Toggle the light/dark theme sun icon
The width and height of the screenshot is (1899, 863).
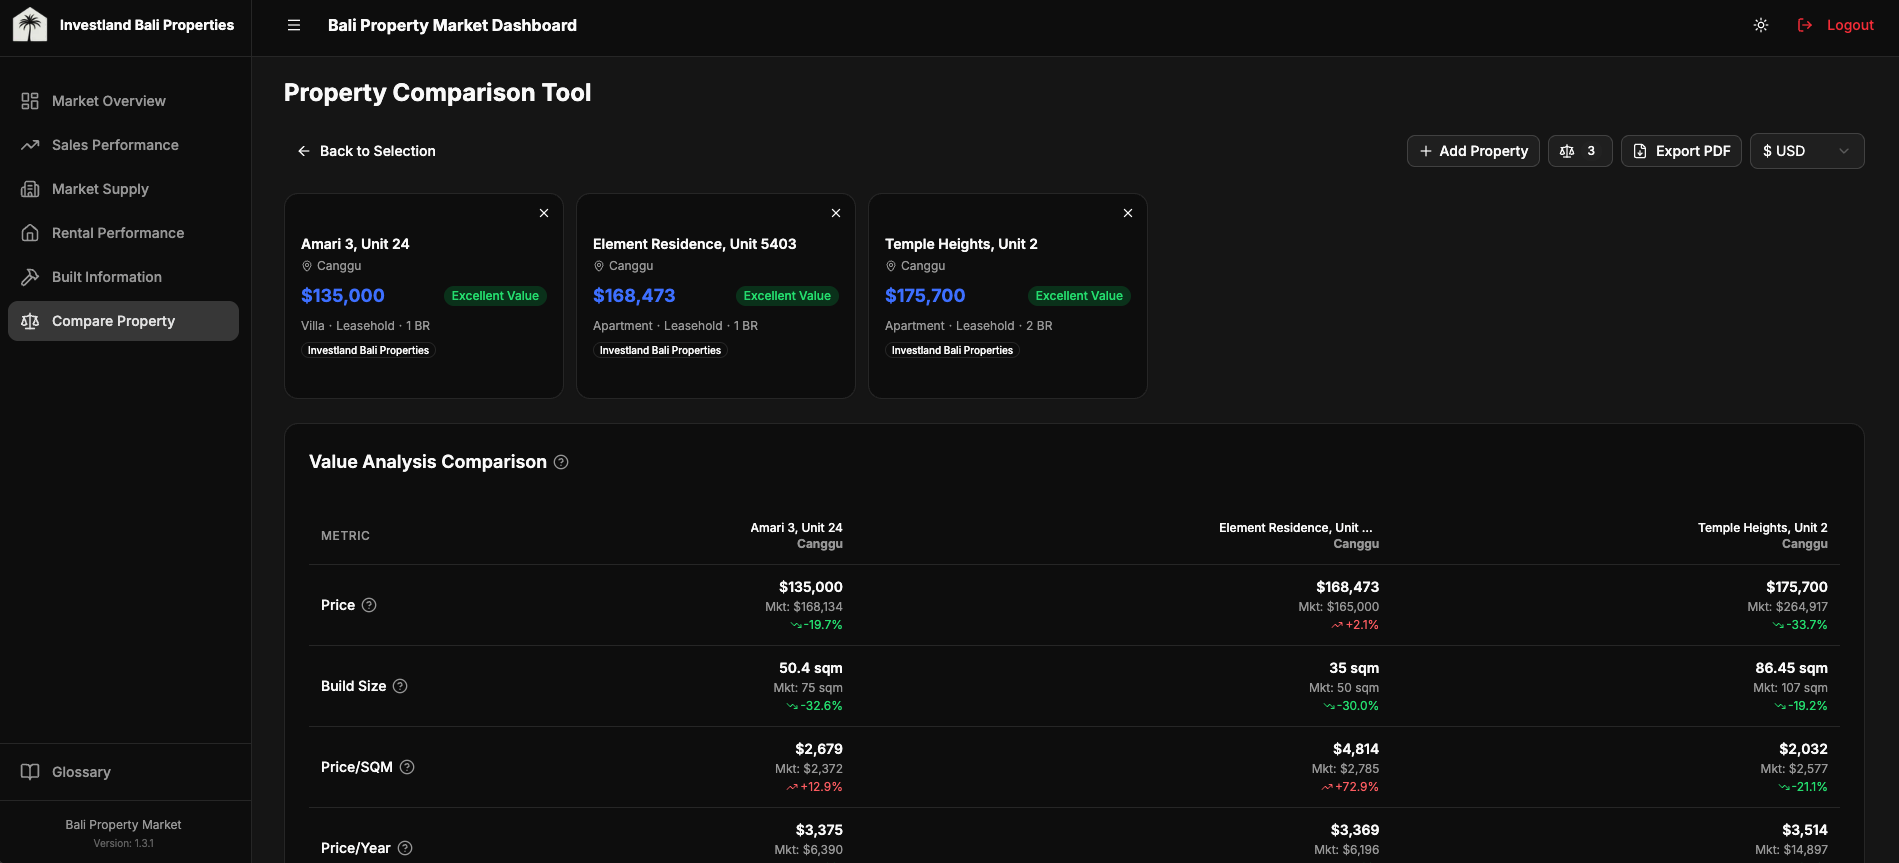[x=1761, y=25]
